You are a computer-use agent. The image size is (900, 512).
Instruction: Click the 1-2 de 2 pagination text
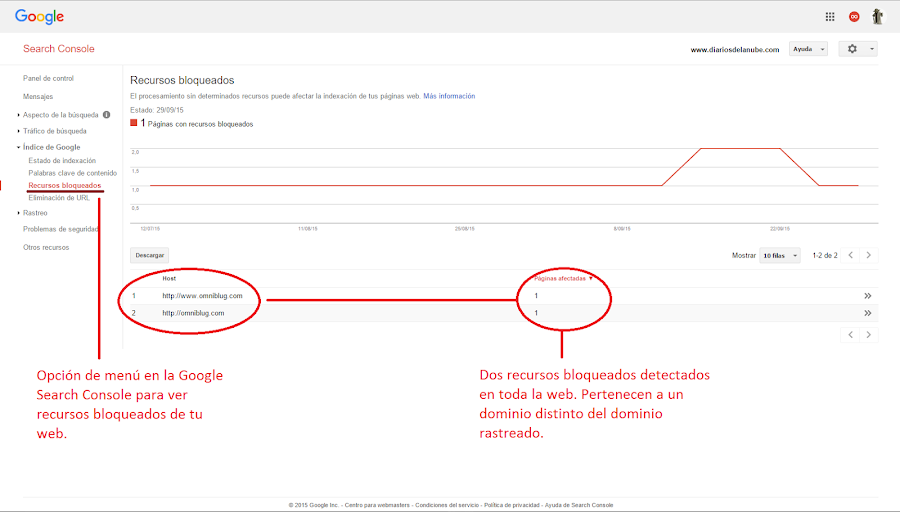[x=825, y=255]
